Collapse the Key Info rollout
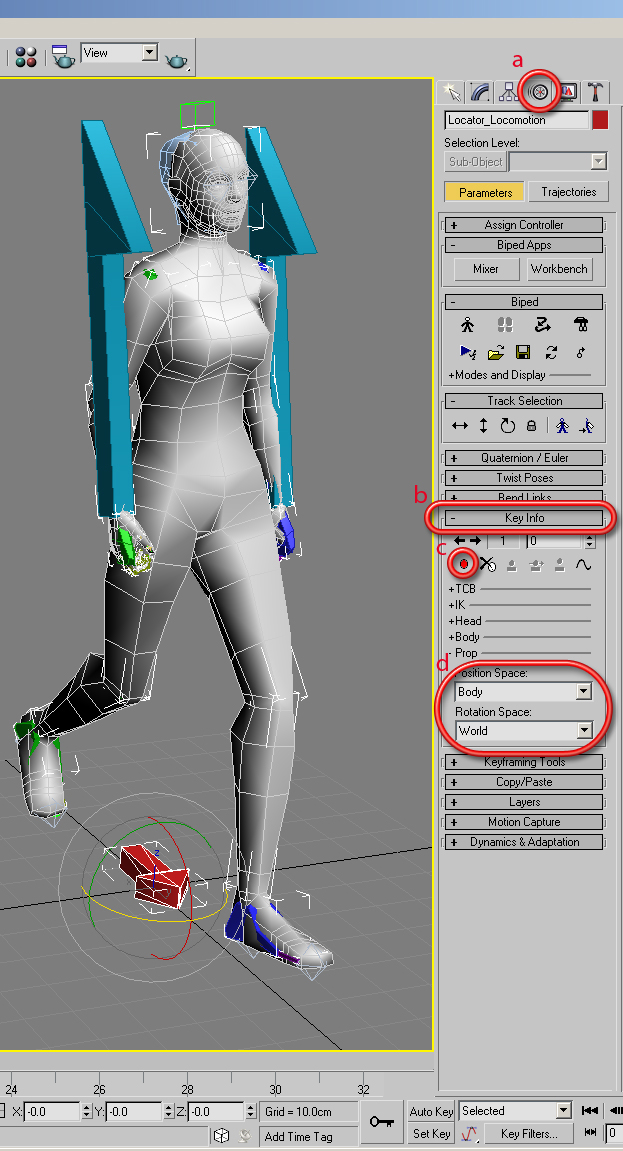The width and height of the screenshot is (623, 1151). click(x=524, y=518)
